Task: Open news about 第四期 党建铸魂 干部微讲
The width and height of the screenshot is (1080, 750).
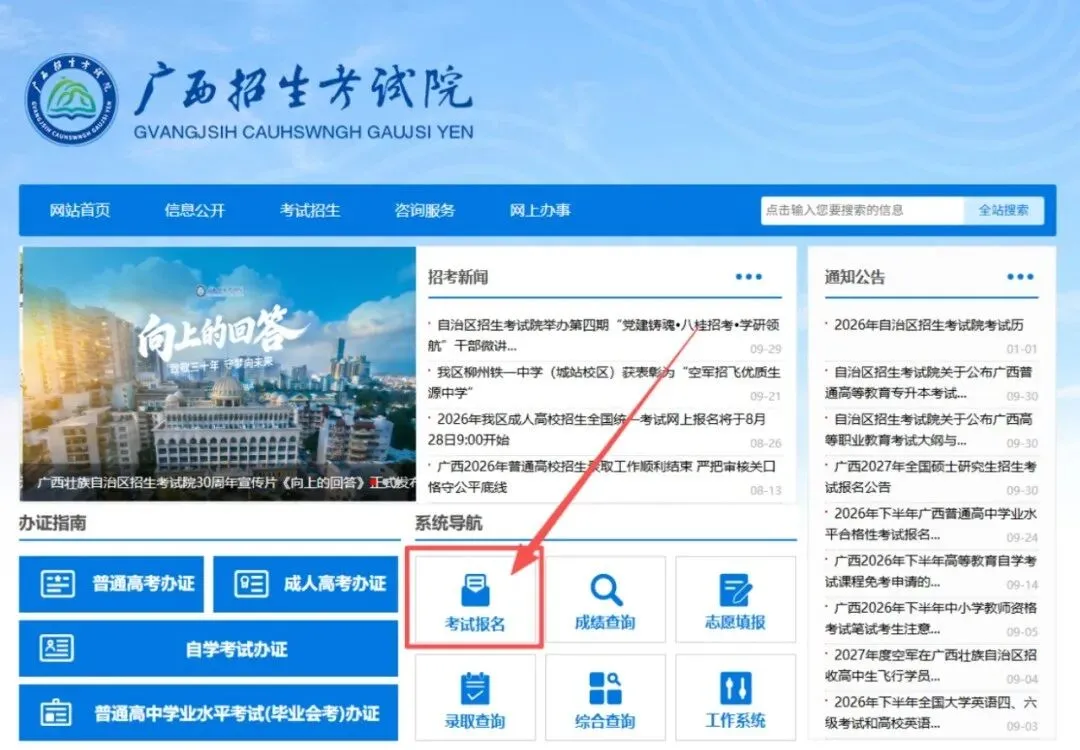Action: click(603, 335)
